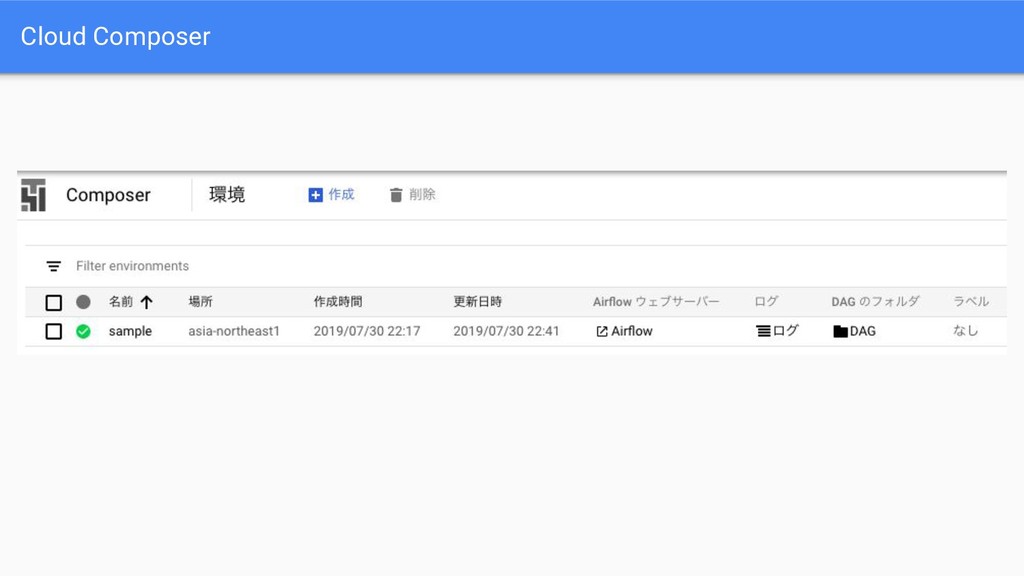1024x576 pixels.
Task: Click the Airflow ウェブサーバー column header
Action: point(656,302)
